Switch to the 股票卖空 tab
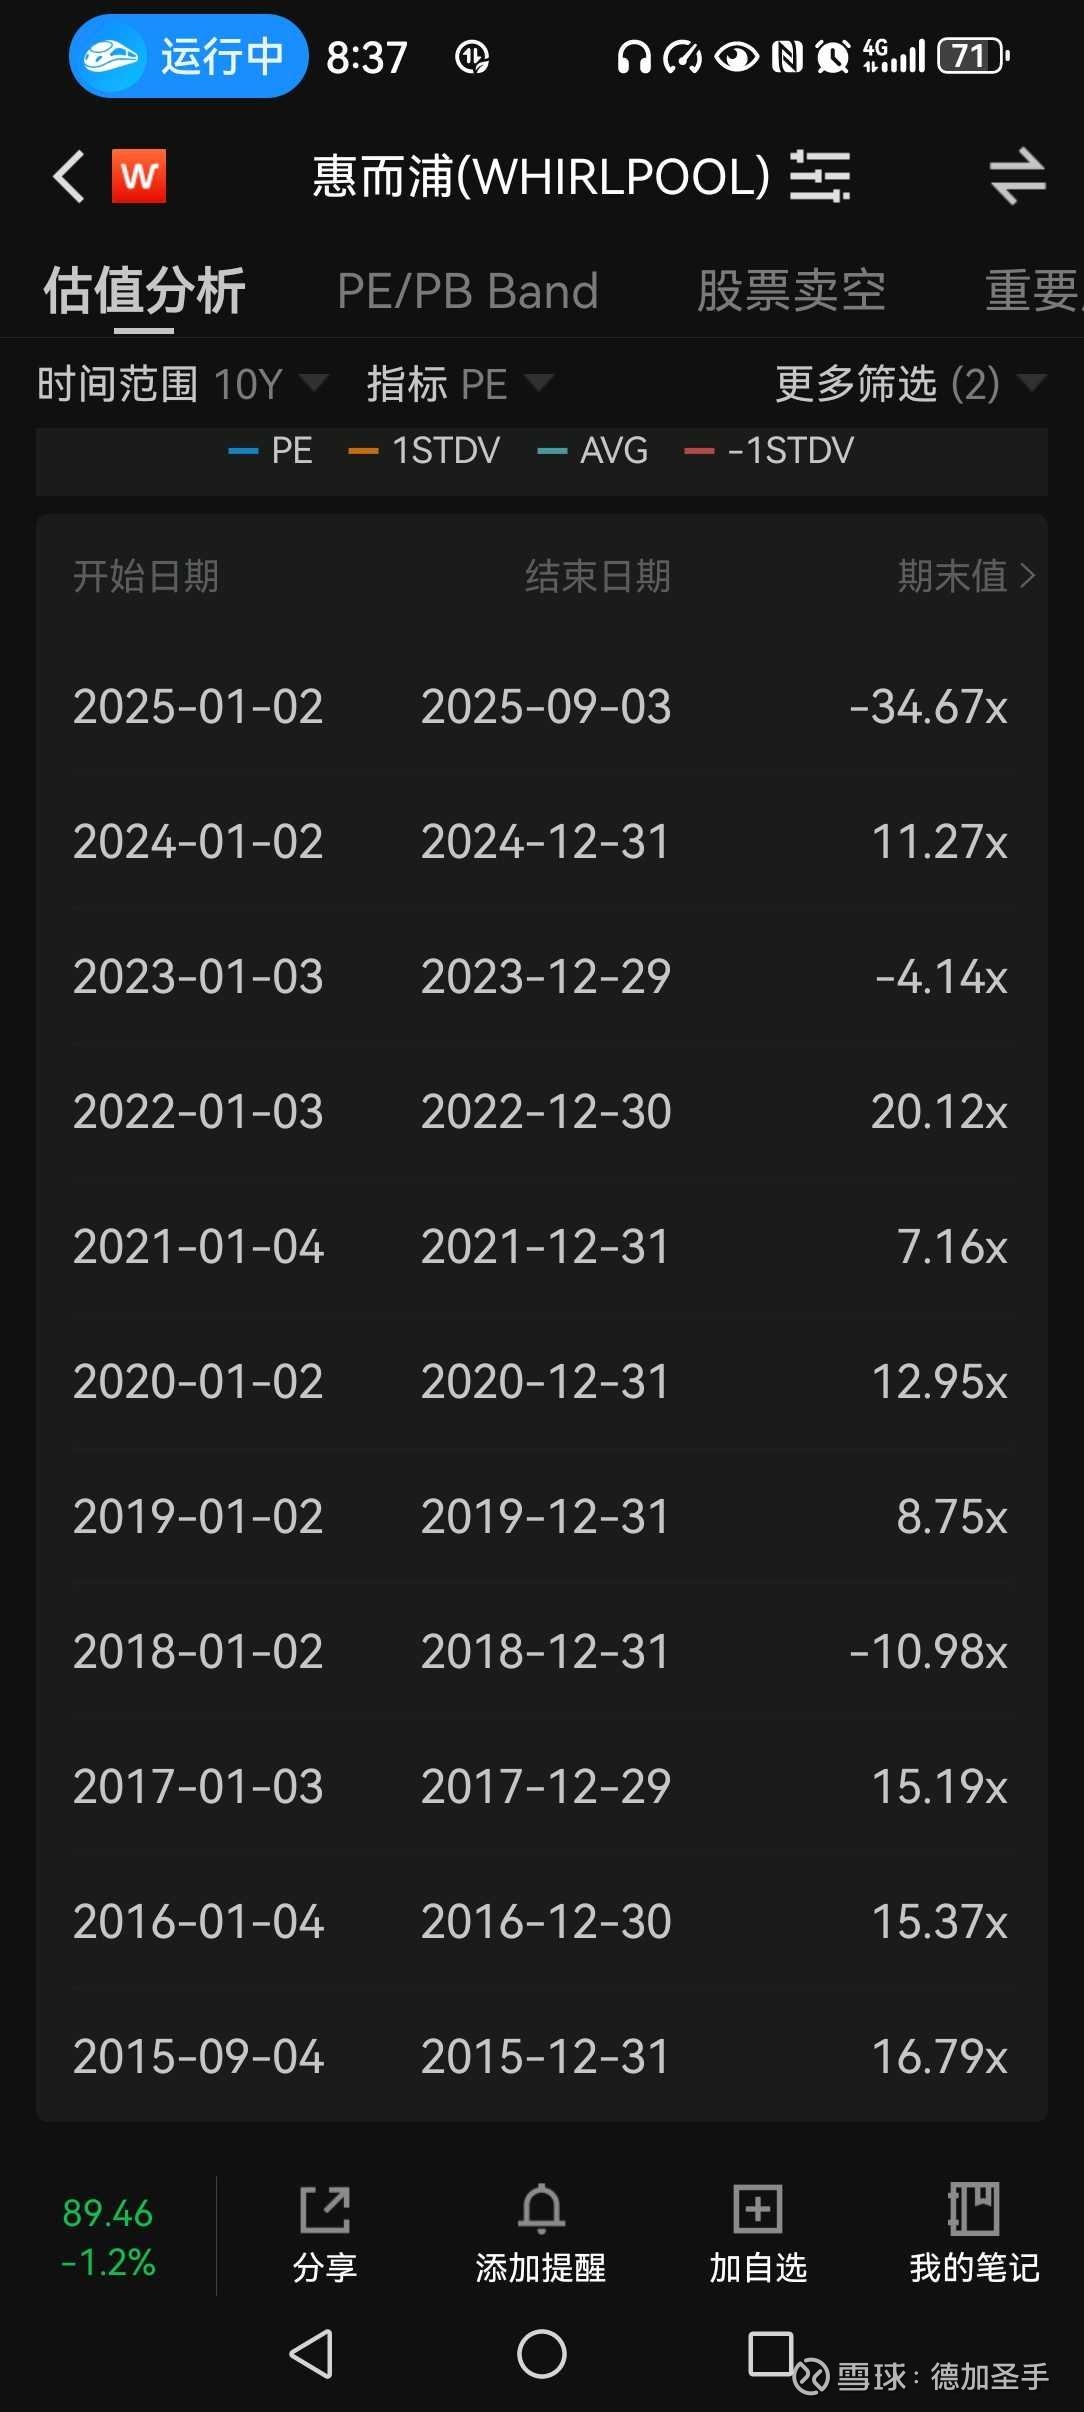 click(x=791, y=292)
